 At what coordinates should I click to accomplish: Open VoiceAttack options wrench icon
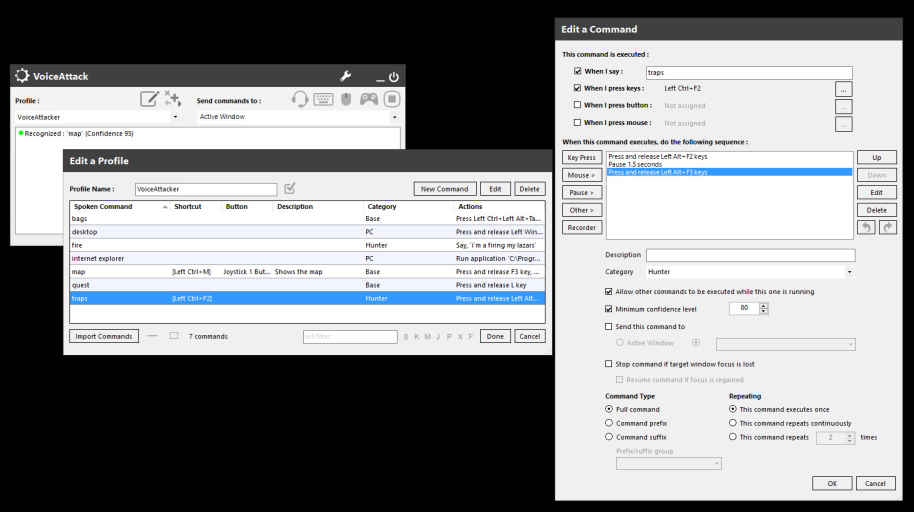(x=346, y=77)
